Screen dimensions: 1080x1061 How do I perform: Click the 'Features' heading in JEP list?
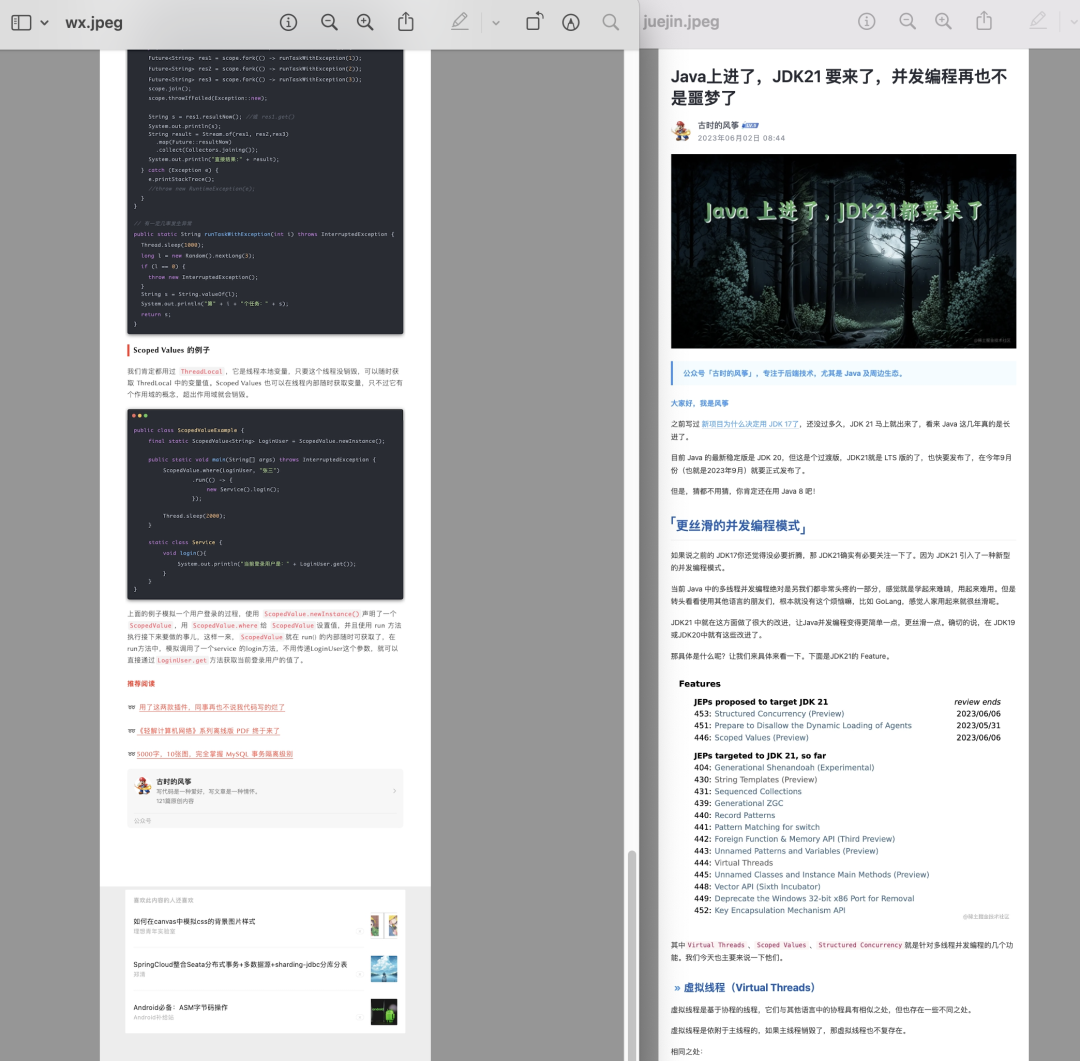point(700,684)
